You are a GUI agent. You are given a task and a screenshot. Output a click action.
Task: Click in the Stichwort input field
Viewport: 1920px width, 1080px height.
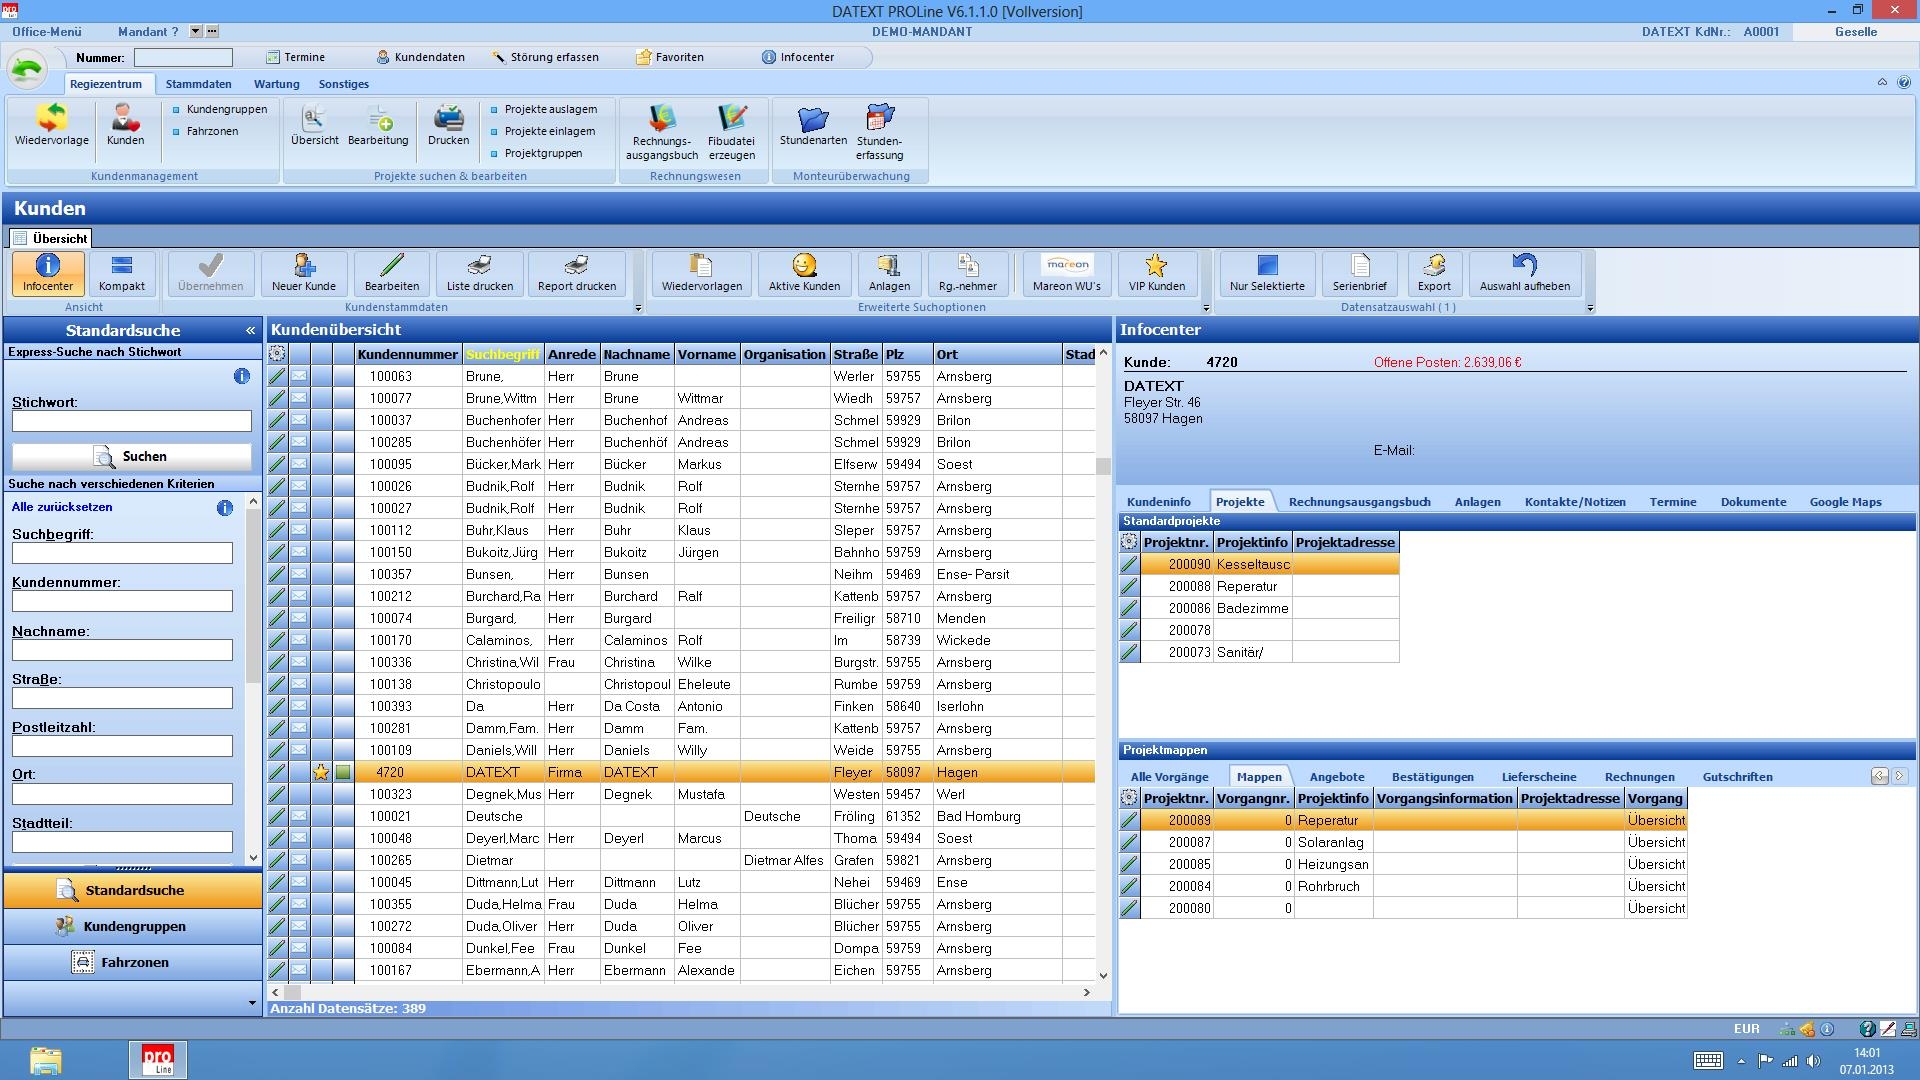(x=132, y=422)
